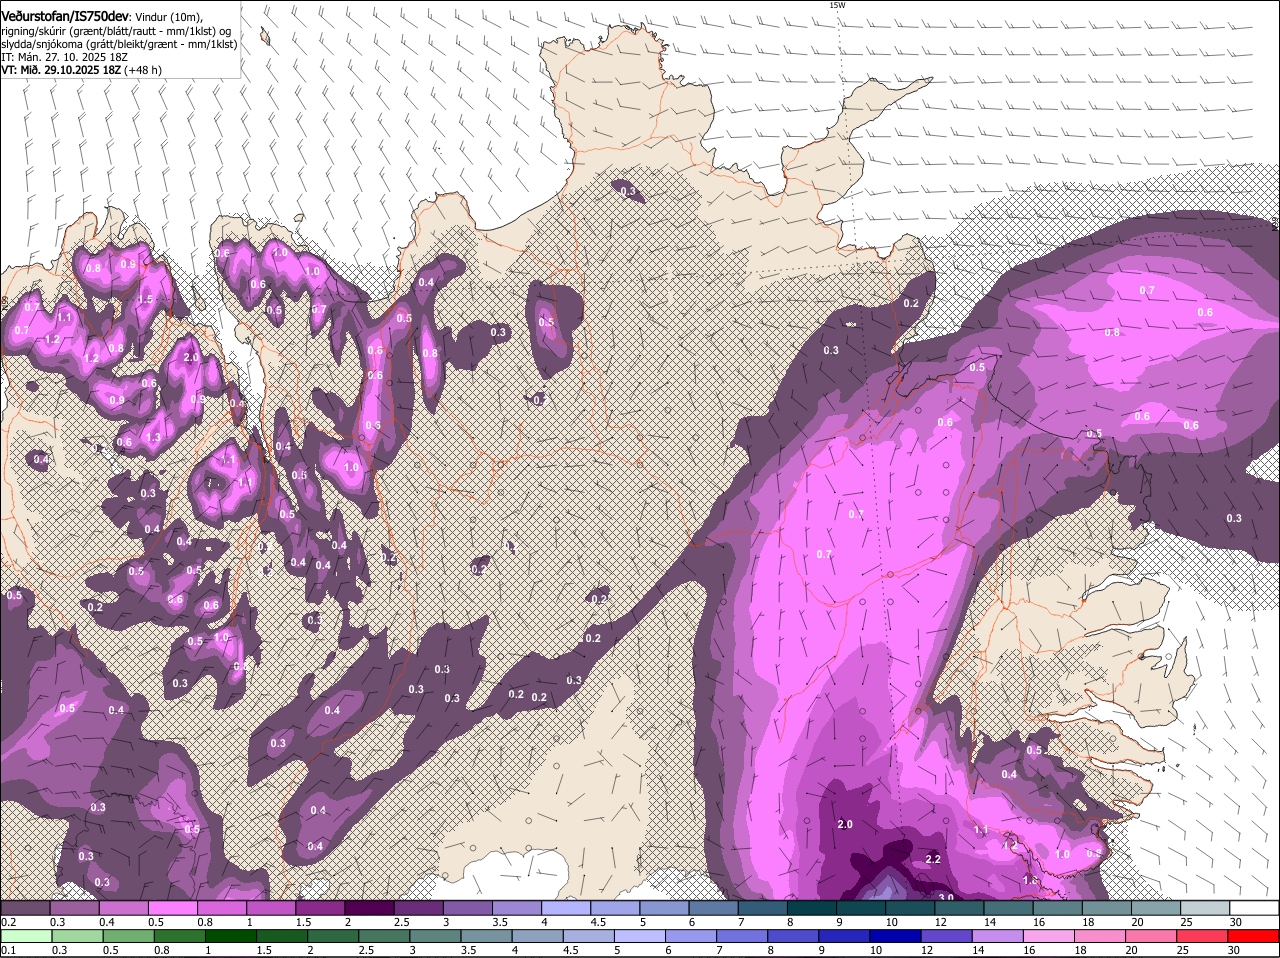
Task: Click the bottom-row legend swatch labeled 2.5
Action: pyautogui.click(x=384, y=936)
